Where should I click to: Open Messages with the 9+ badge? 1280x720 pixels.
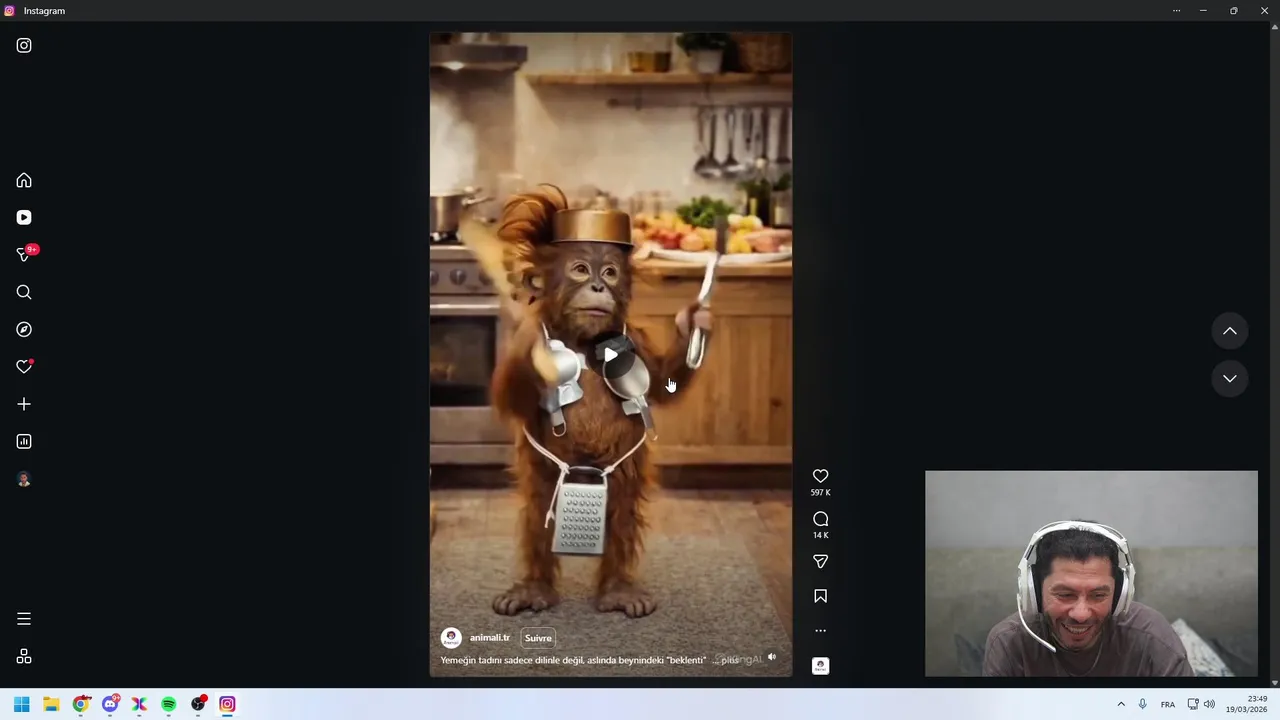coord(26,254)
